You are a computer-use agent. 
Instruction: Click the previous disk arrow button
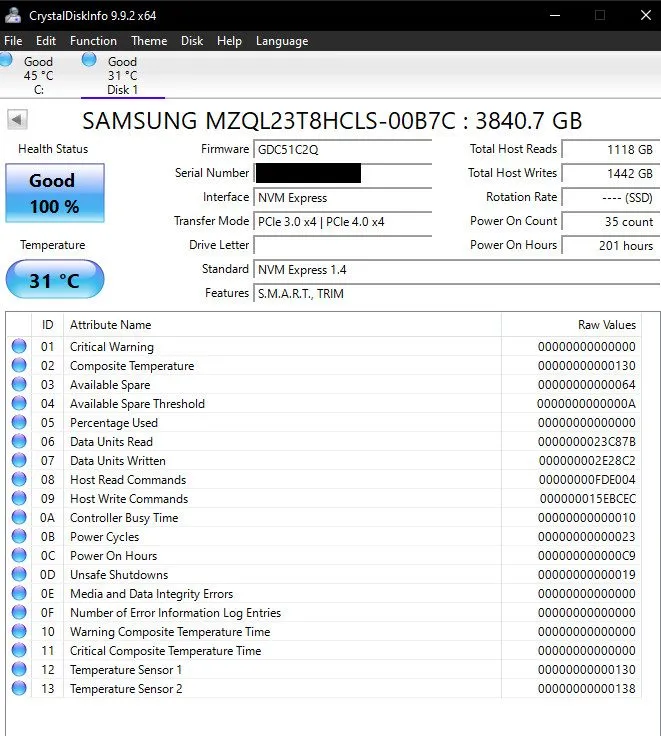(x=17, y=120)
